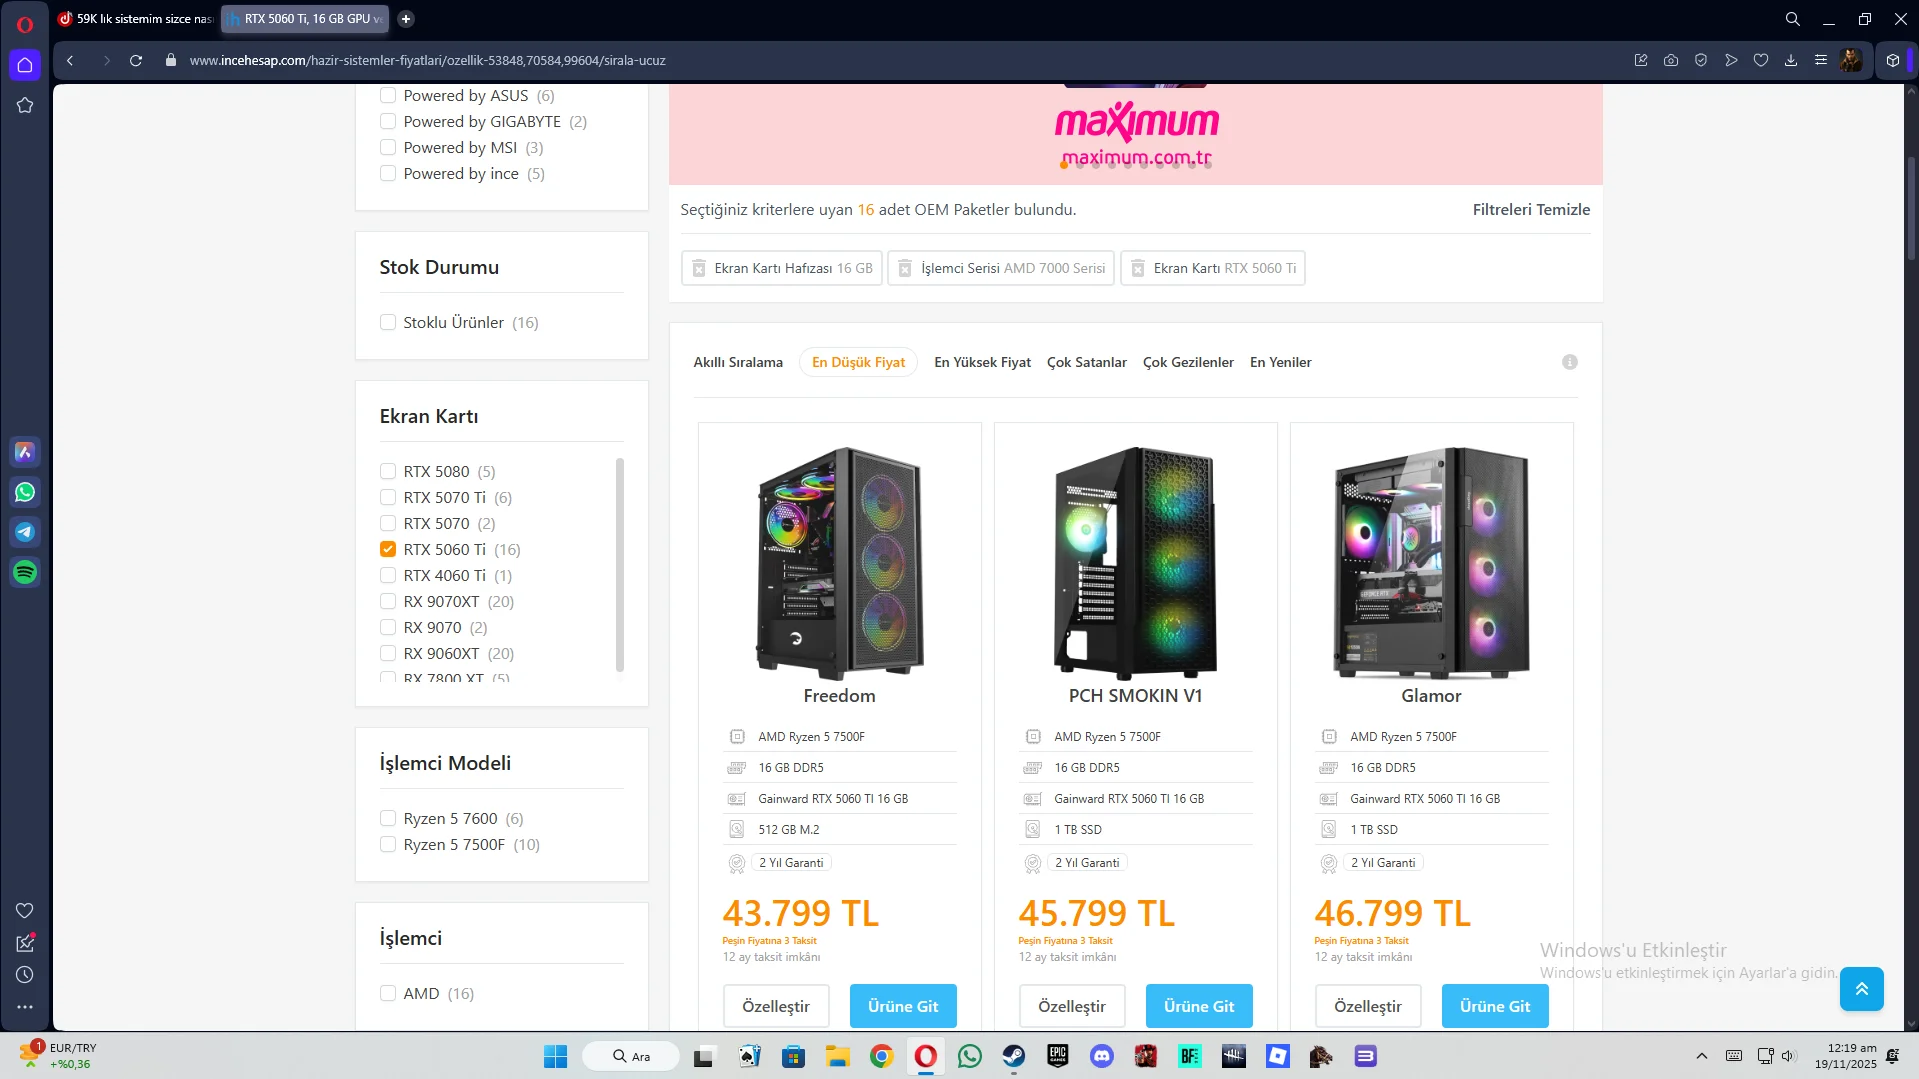The width and height of the screenshot is (1919, 1079).
Task: Open the tab search magnifier icon
Action: click(1793, 19)
